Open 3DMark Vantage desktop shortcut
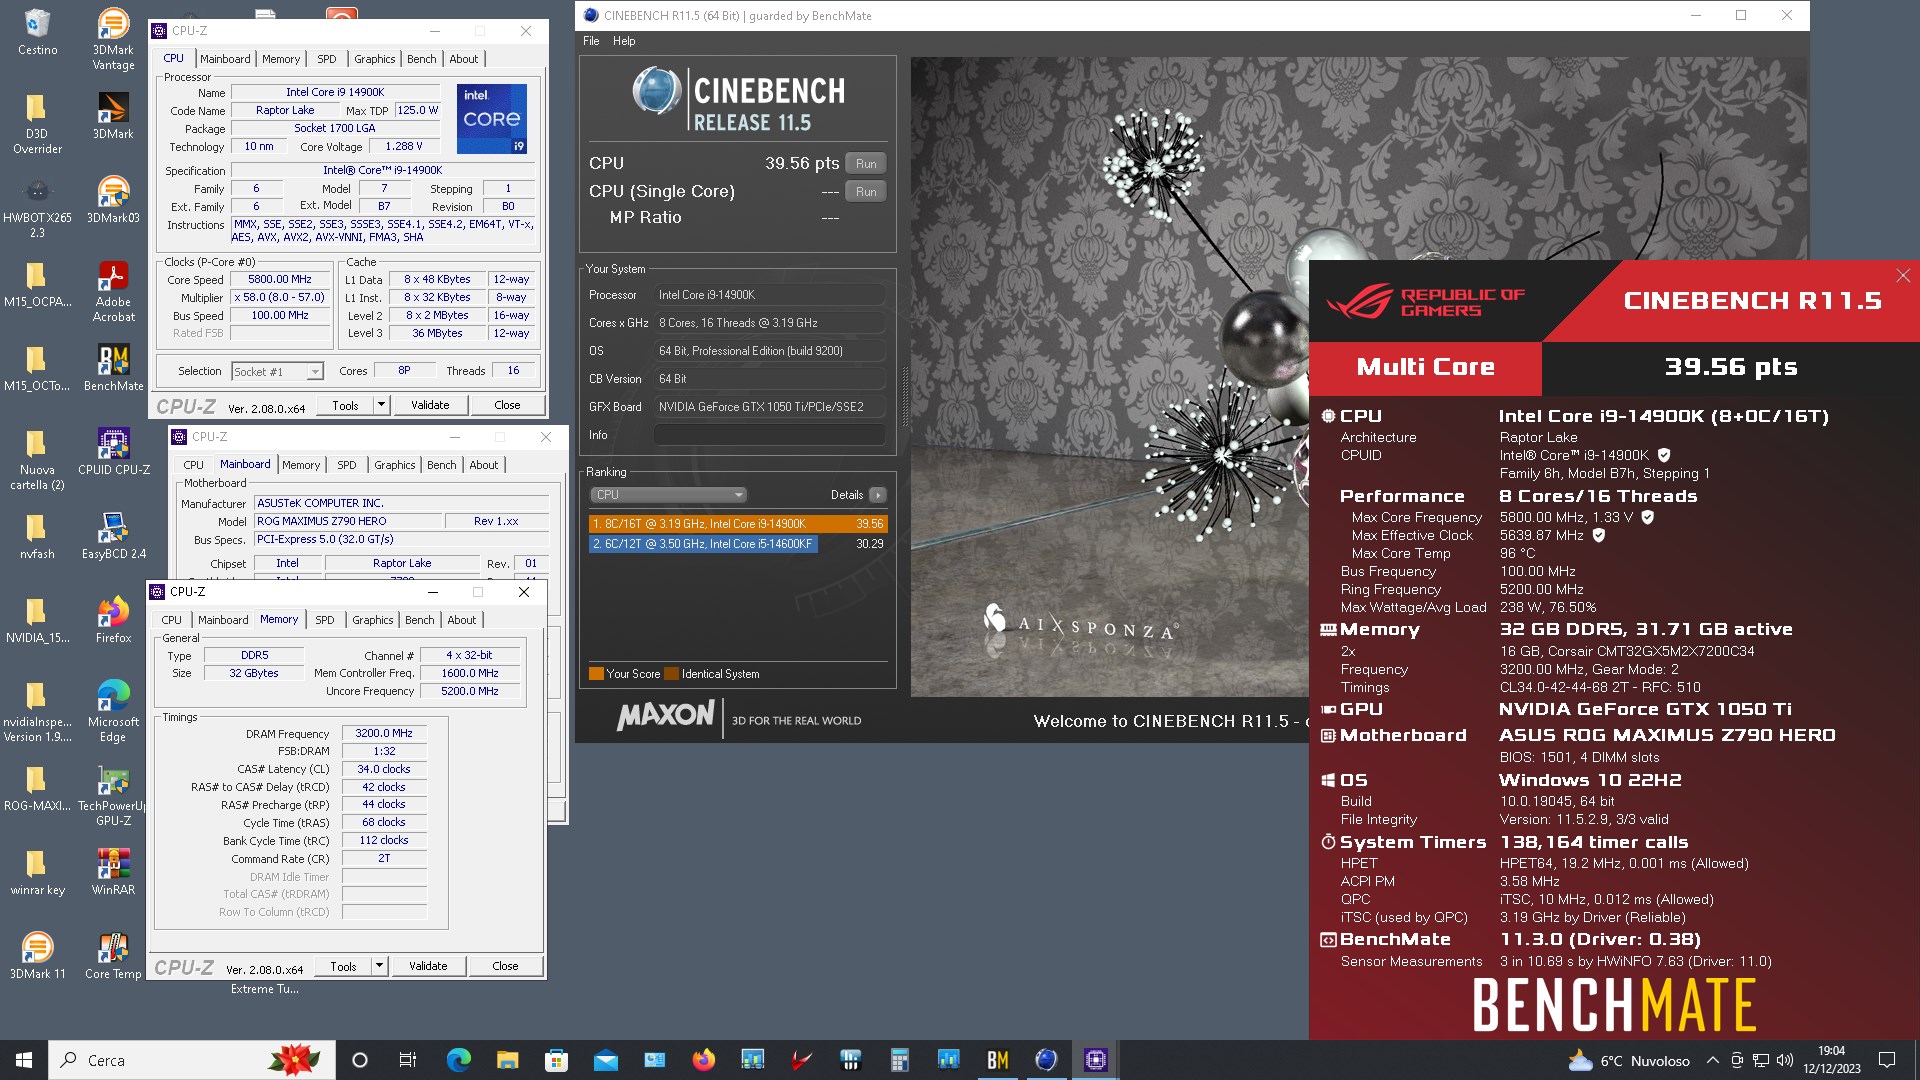Image resolution: width=1920 pixels, height=1080 pixels. pos(113,39)
